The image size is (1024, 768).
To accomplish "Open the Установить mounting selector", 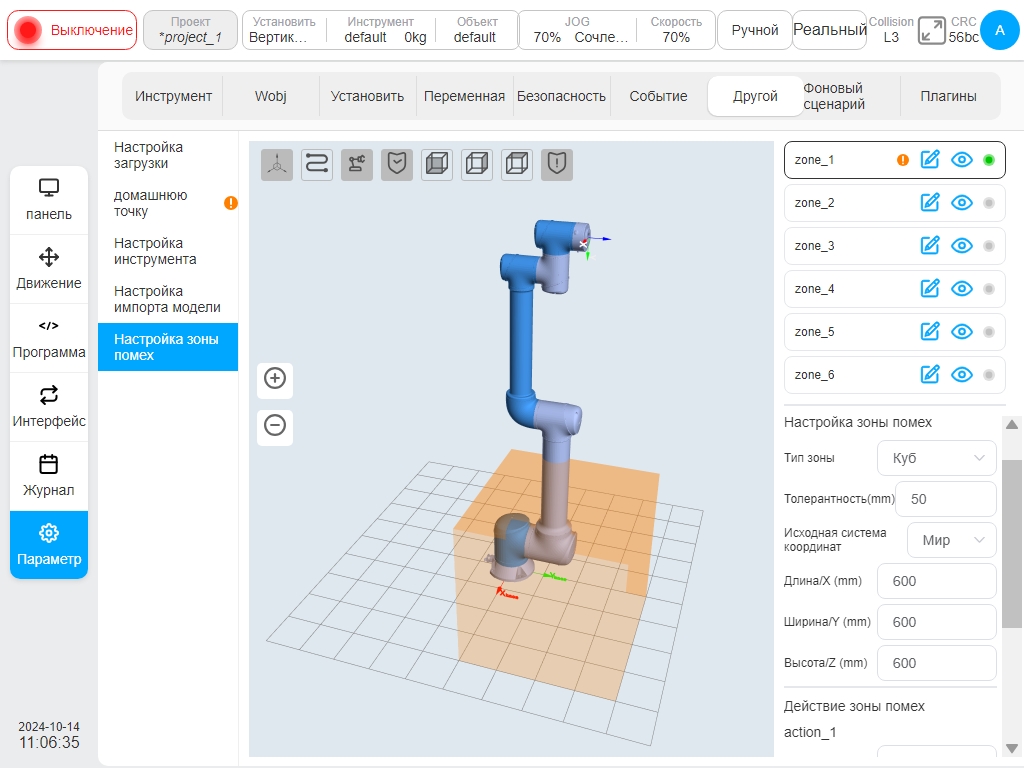I will pos(283,30).
